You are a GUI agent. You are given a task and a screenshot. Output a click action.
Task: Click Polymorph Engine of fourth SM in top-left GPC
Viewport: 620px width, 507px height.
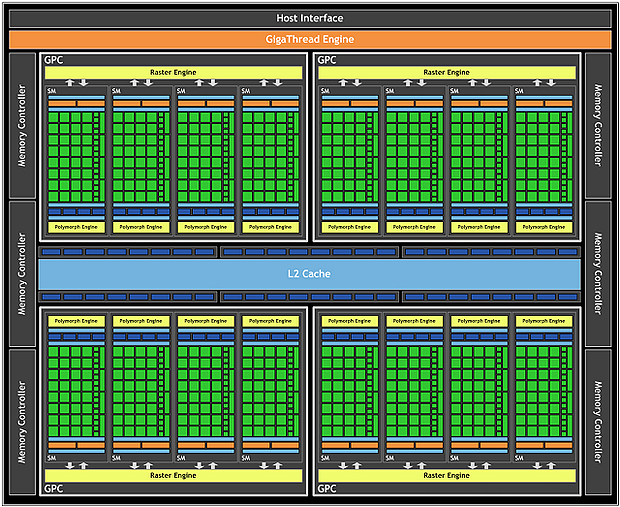pyautogui.click(x=271, y=227)
